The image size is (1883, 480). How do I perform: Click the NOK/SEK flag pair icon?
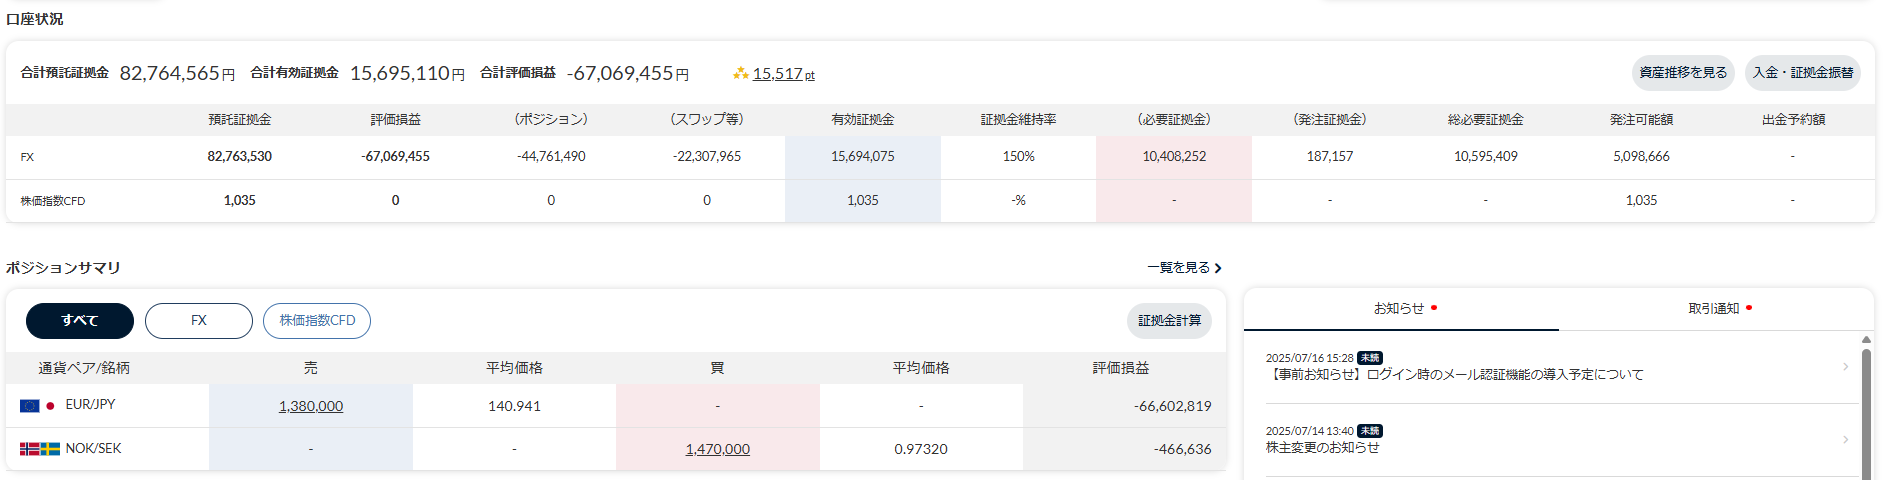tap(39, 449)
